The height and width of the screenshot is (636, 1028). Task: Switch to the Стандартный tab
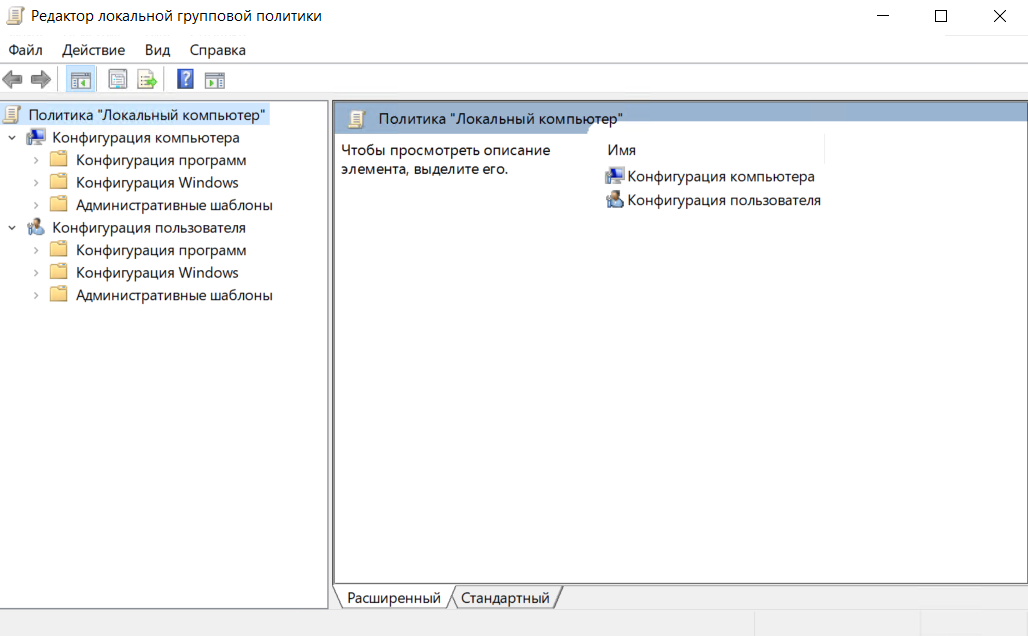[x=505, y=598]
